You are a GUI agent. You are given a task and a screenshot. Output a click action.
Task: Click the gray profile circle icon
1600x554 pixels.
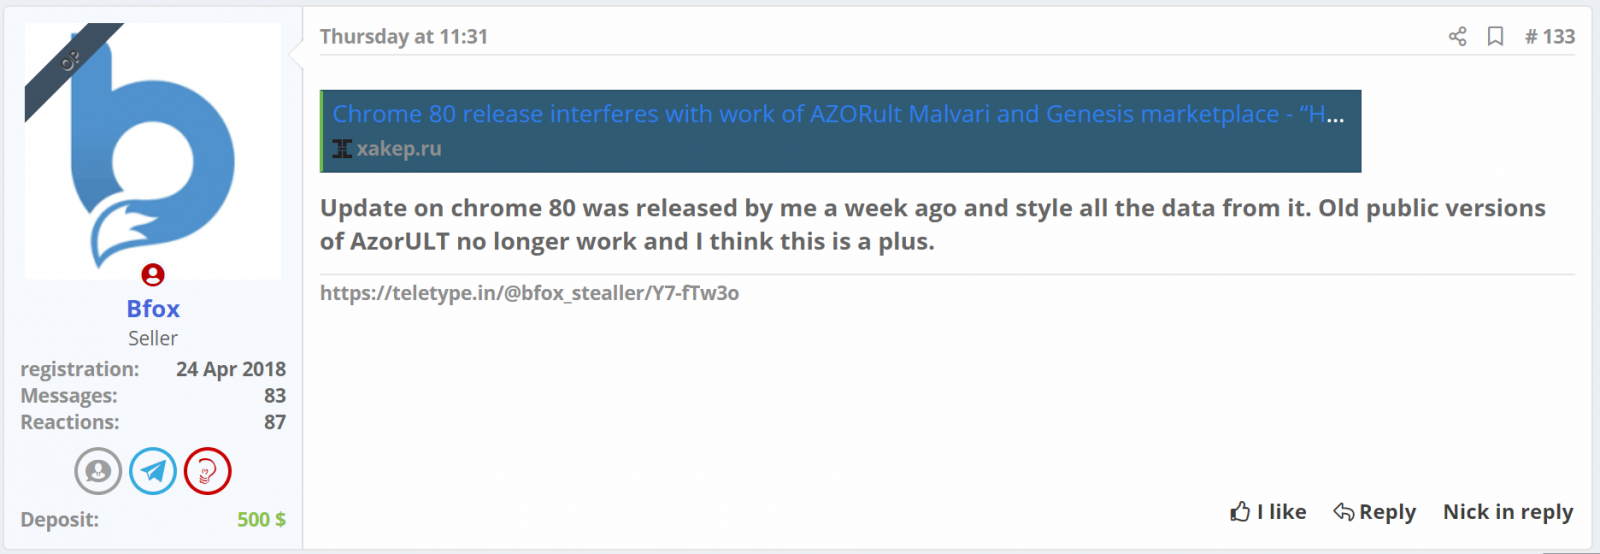click(98, 471)
